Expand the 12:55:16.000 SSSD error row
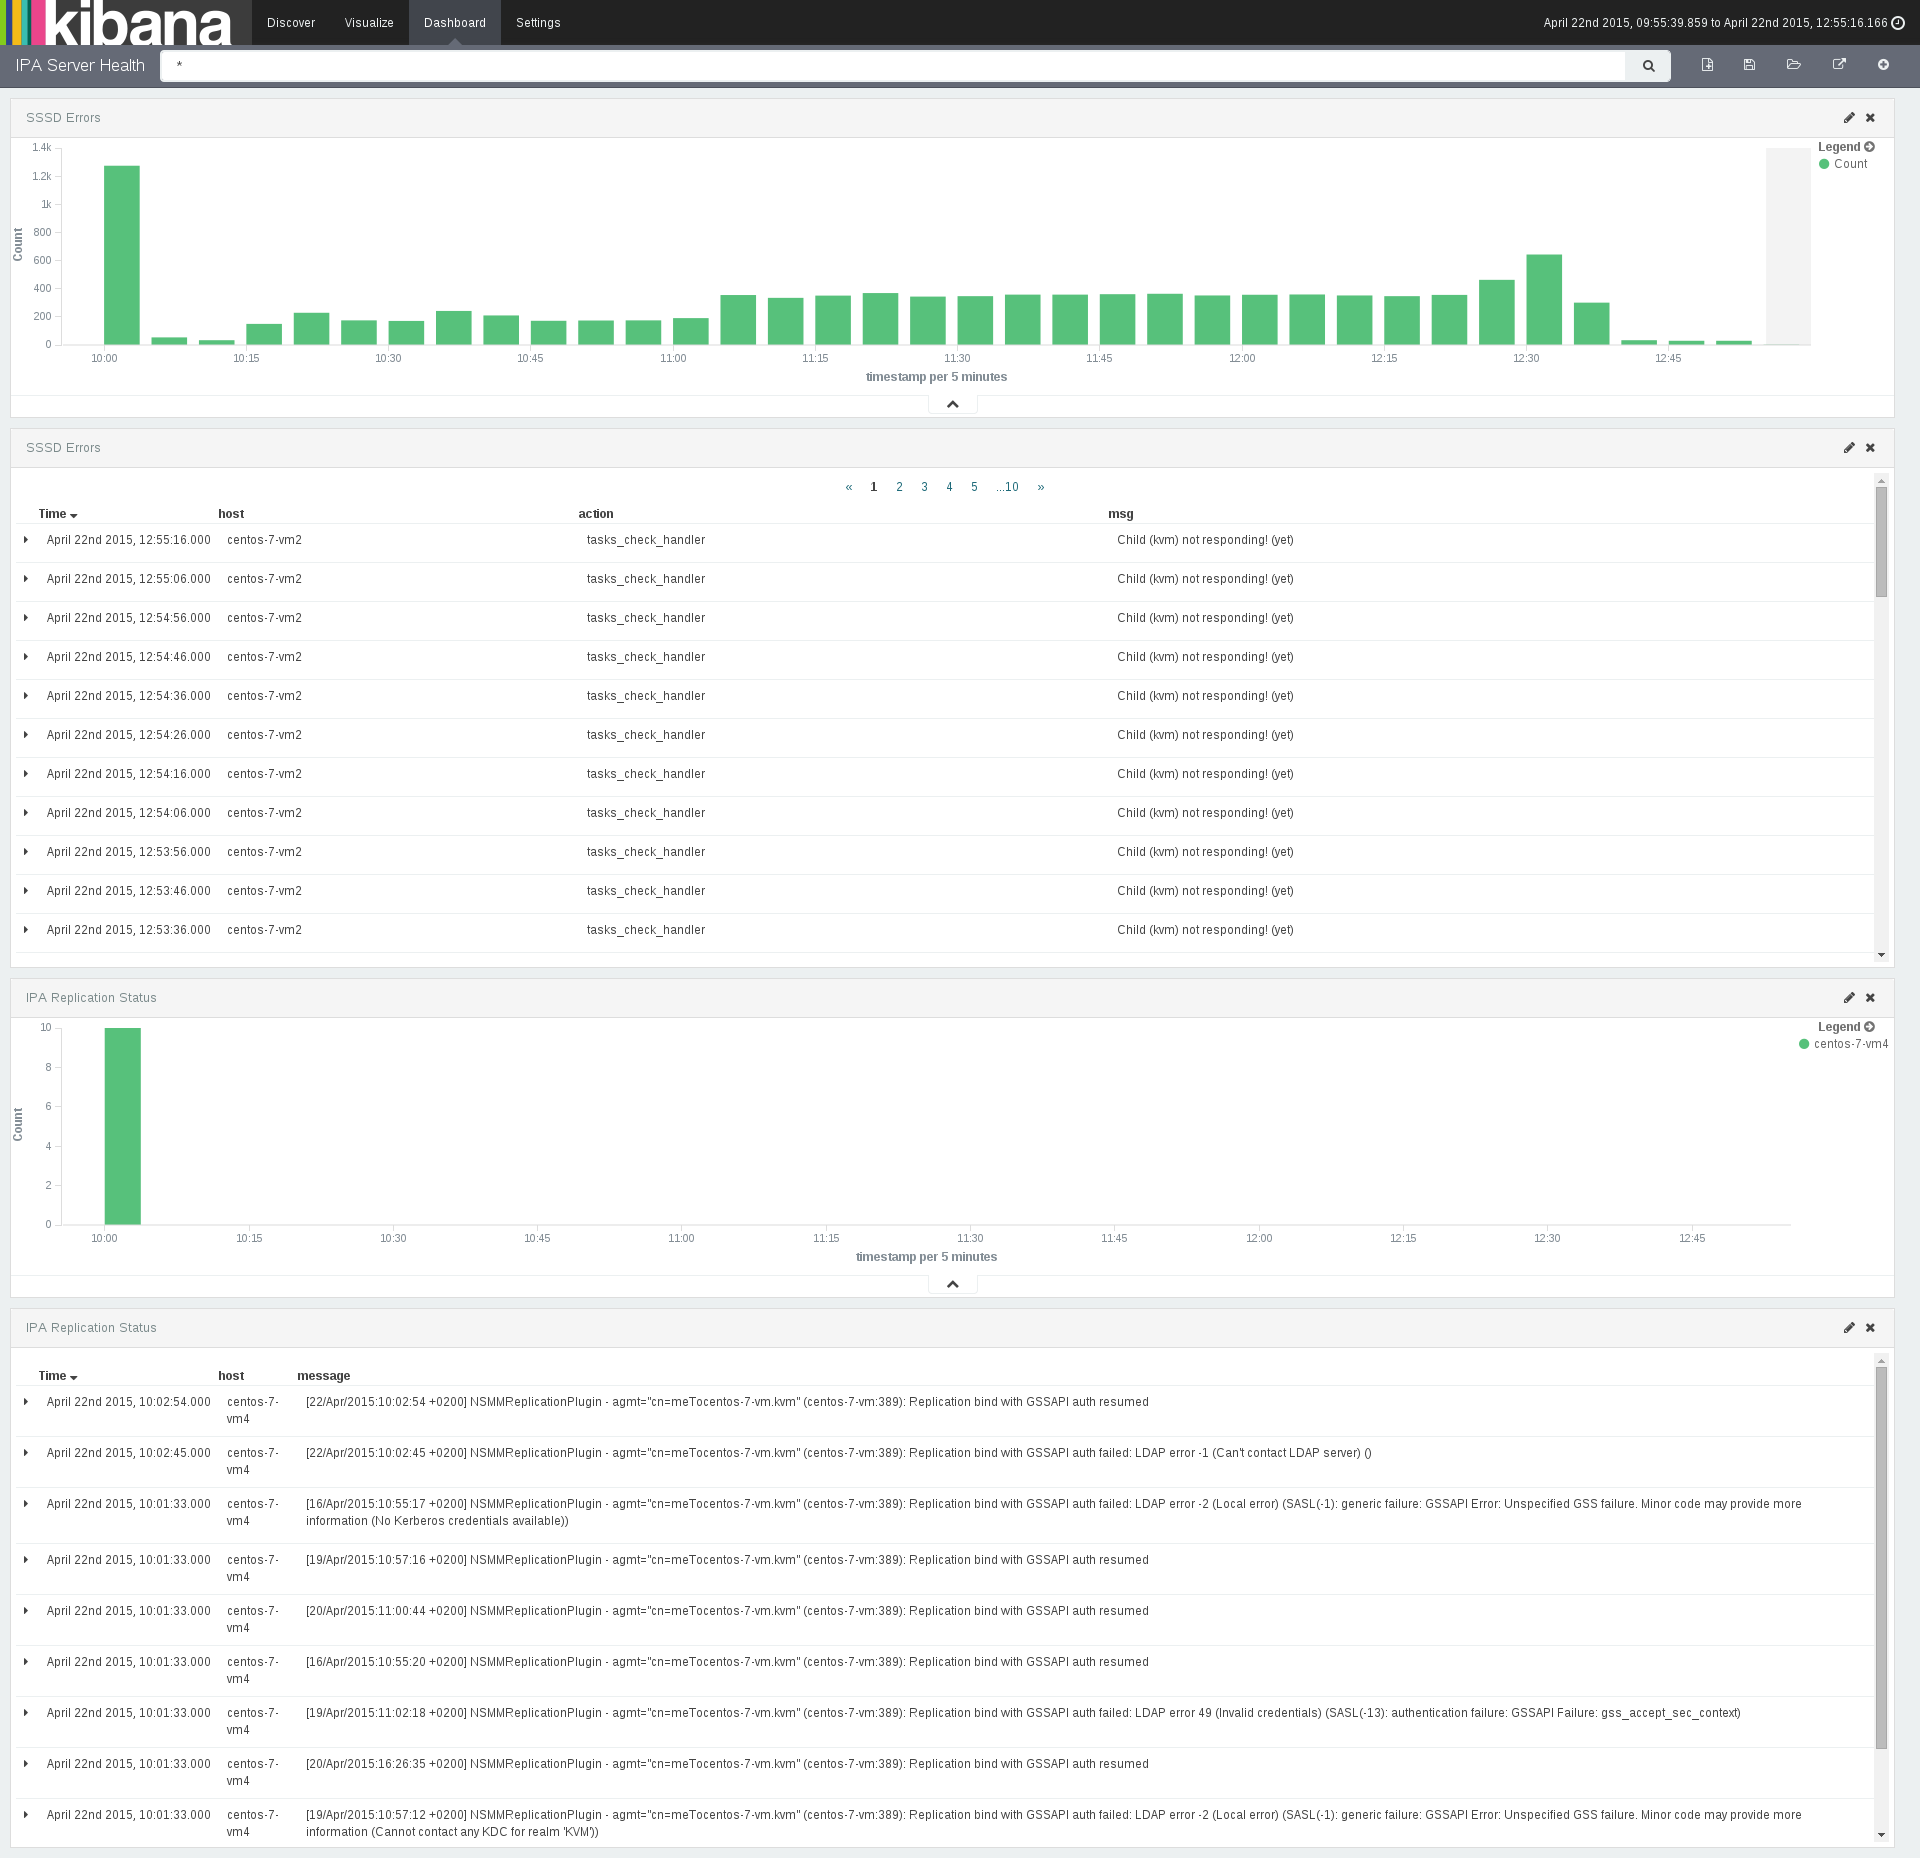1920x1858 pixels. coord(26,540)
